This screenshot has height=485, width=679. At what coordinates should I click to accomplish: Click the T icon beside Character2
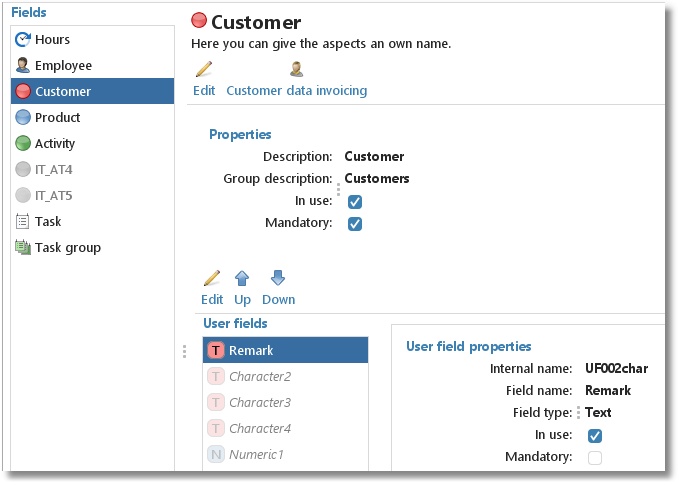coord(216,376)
